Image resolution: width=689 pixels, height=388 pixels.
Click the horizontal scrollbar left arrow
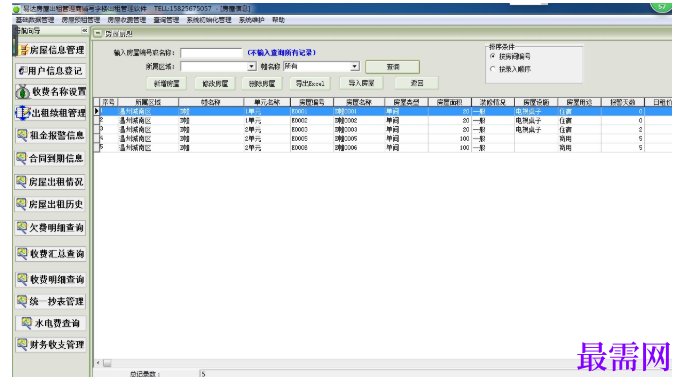98,363
